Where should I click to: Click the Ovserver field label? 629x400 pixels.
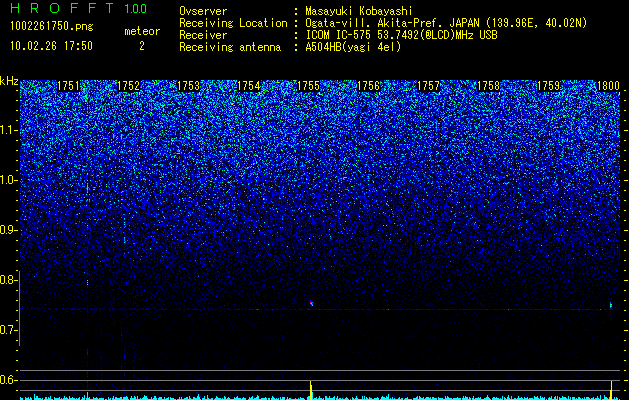203,11
